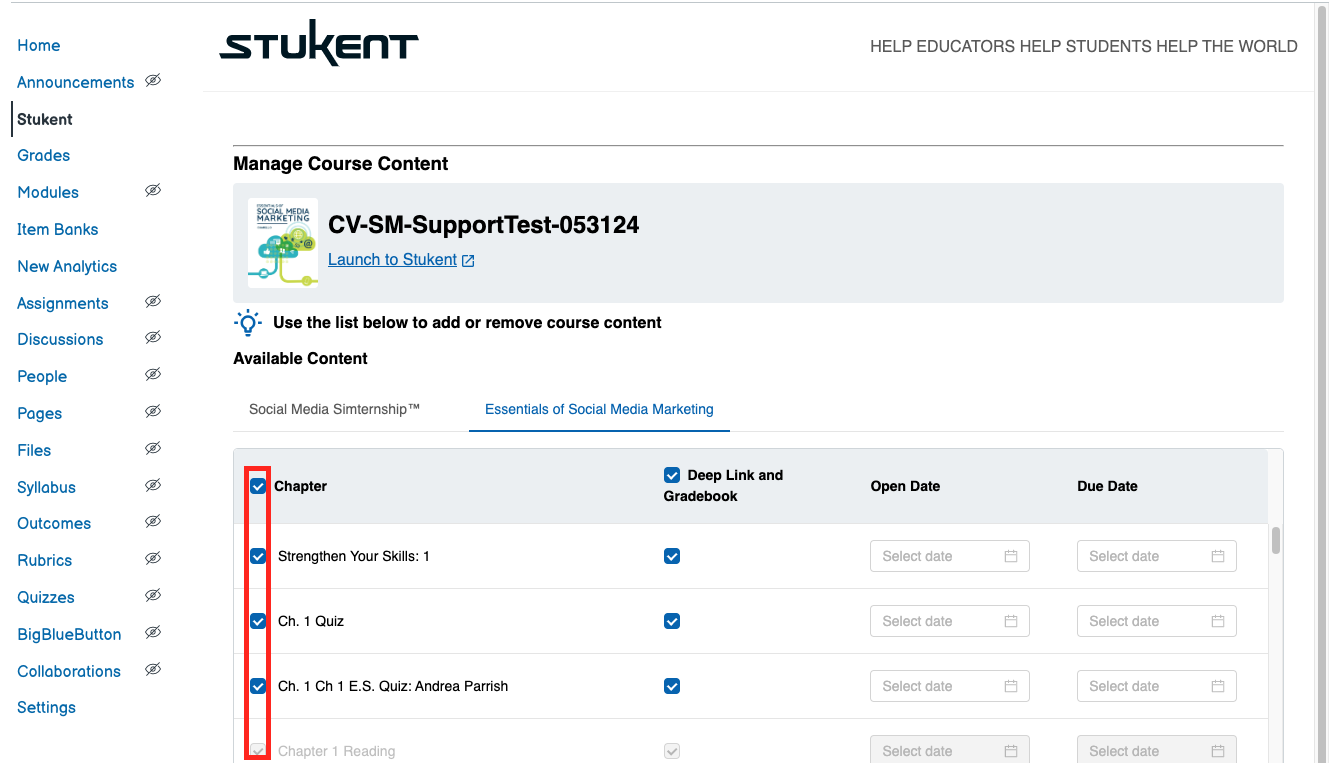Click the Social Media Marketing book cover thumbnail
The width and height of the screenshot is (1332, 763).
click(283, 243)
